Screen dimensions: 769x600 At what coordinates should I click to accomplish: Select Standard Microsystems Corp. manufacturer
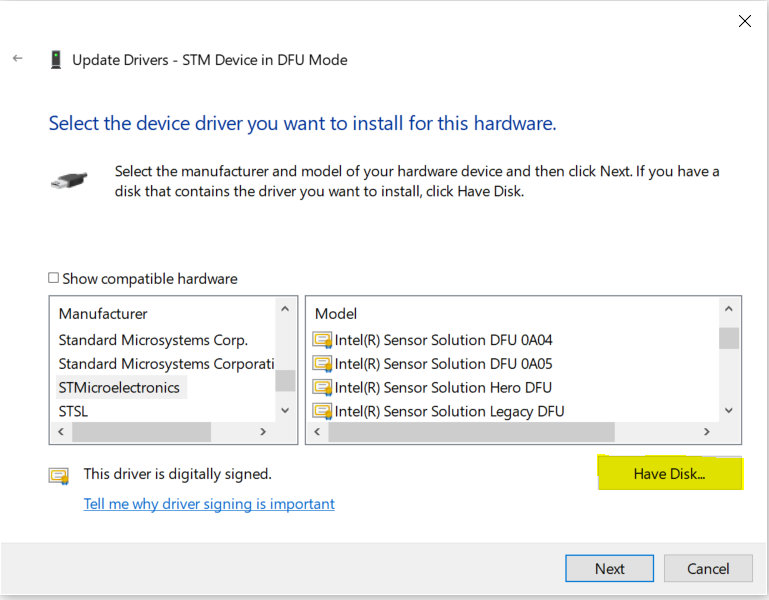tap(153, 340)
